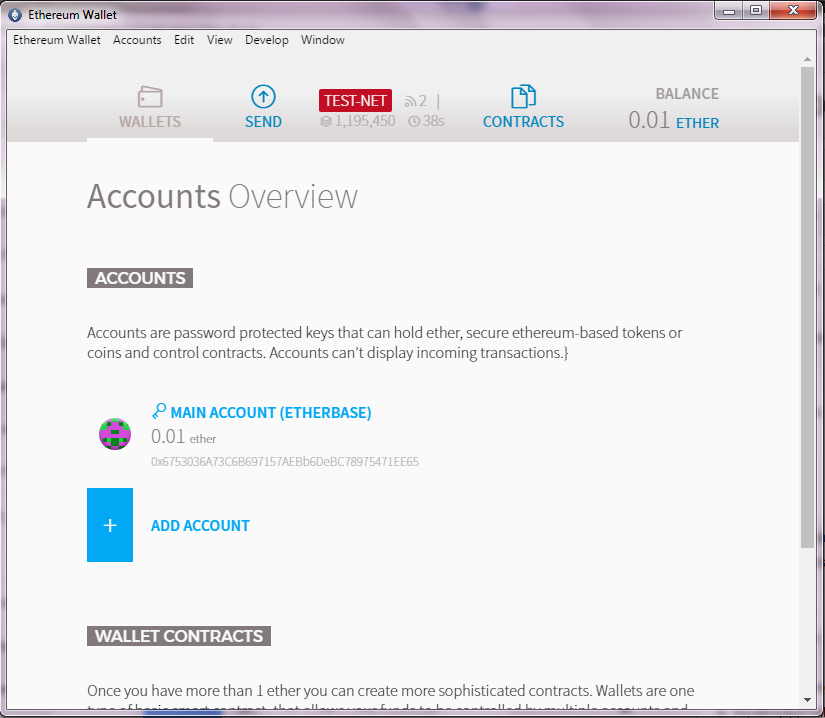Image resolution: width=825 pixels, height=718 pixels.
Task: Click the Send arrow icon
Action: click(263, 97)
